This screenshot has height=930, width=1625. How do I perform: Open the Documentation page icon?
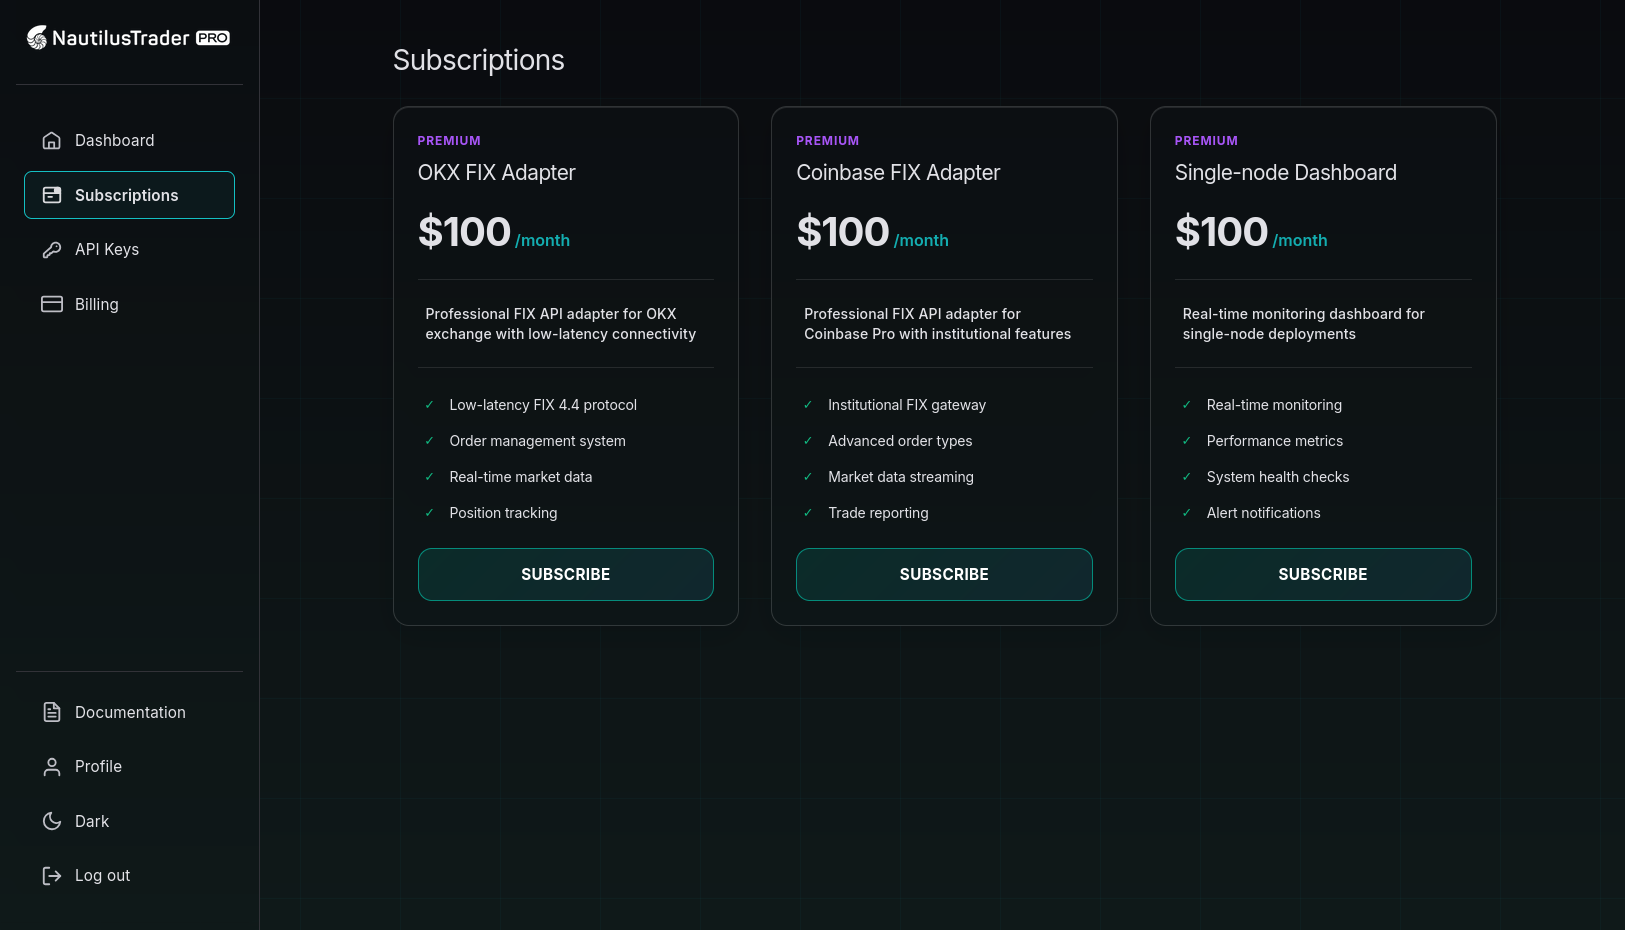(x=52, y=712)
